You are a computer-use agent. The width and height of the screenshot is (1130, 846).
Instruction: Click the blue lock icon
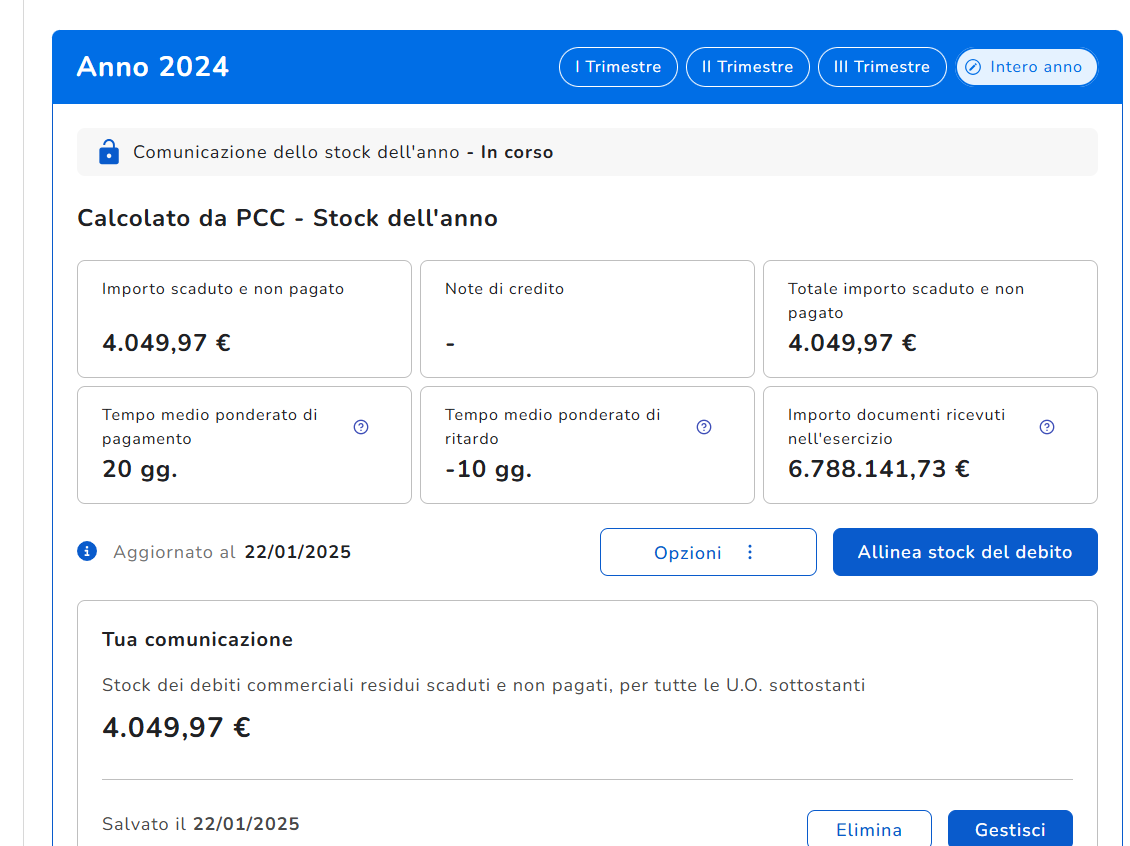click(x=108, y=152)
